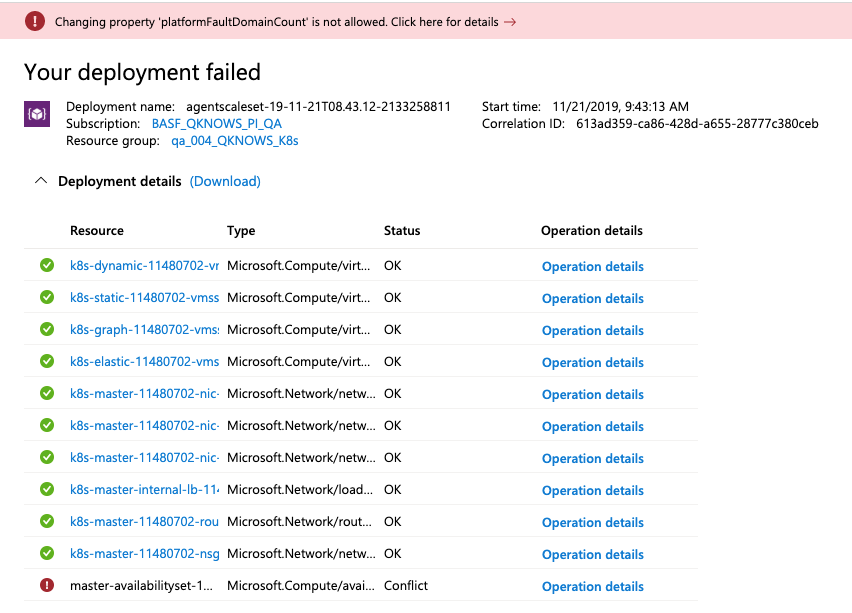Open the k8s-master-11480702-rou resource link
852x613 pixels.
[145, 522]
